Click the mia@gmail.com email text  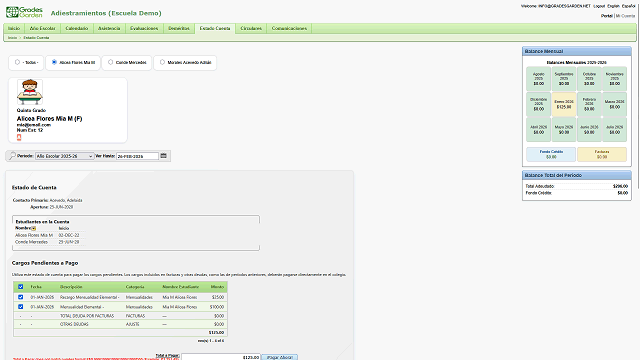tap(33, 125)
